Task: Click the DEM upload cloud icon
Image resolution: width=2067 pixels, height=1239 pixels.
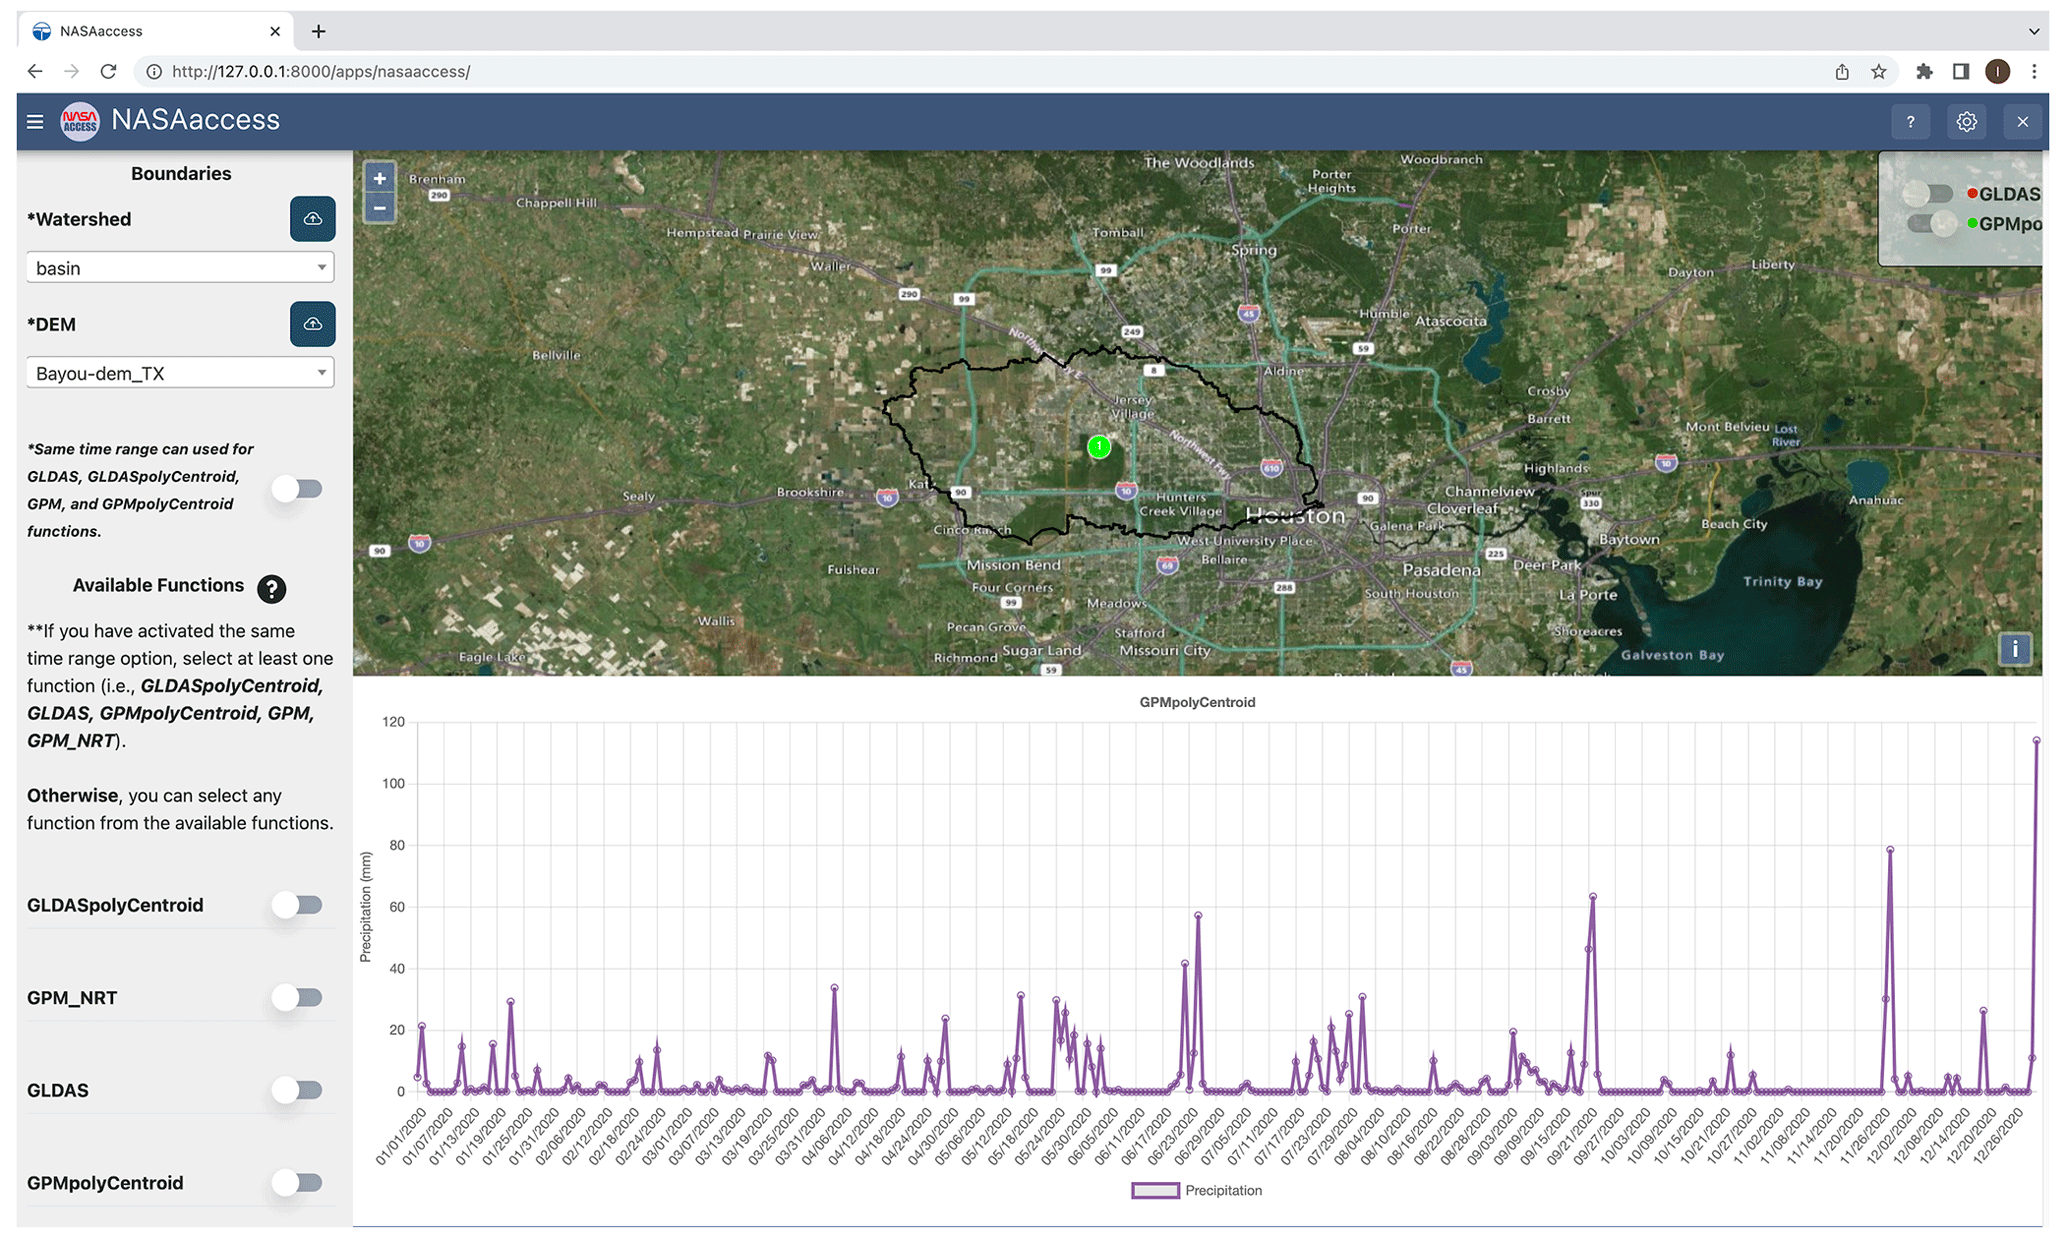Action: pos(312,324)
